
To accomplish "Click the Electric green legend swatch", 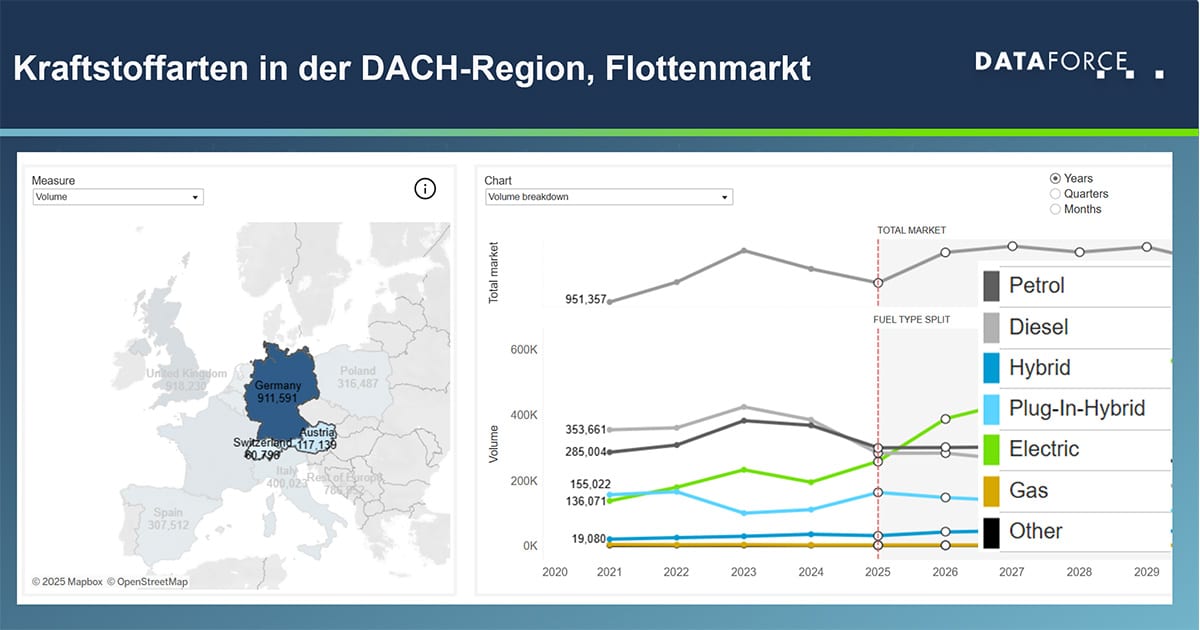I will point(991,449).
